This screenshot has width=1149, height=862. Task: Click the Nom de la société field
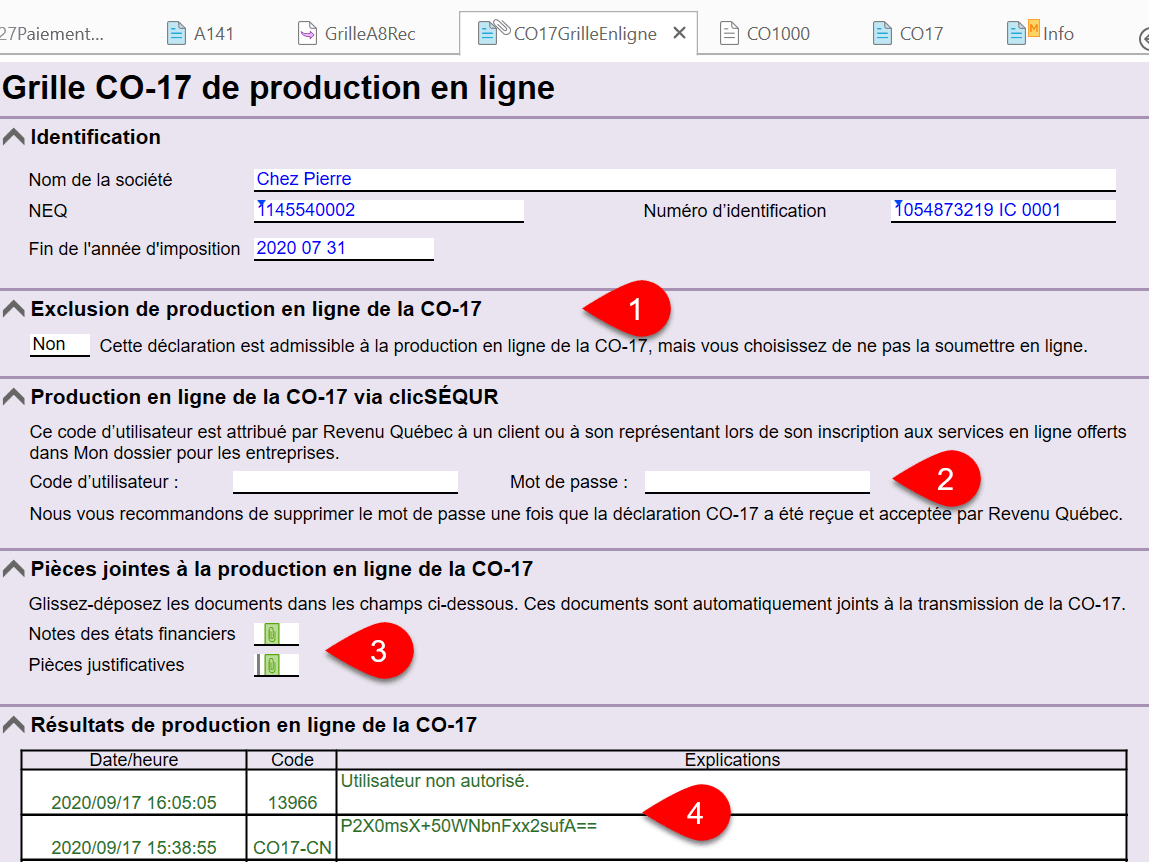pyautogui.click(x=684, y=180)
